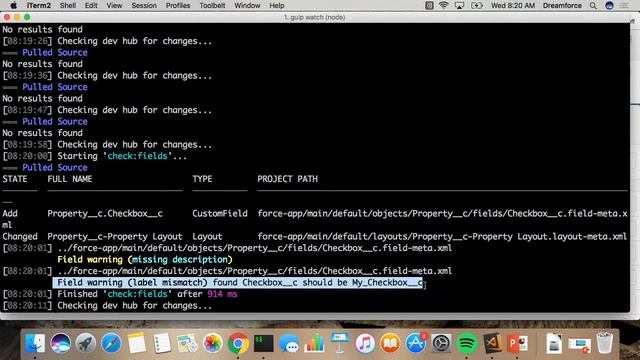Click the Siri icon in menu bar
640x360 pixels.
click(x=609, y=5)
